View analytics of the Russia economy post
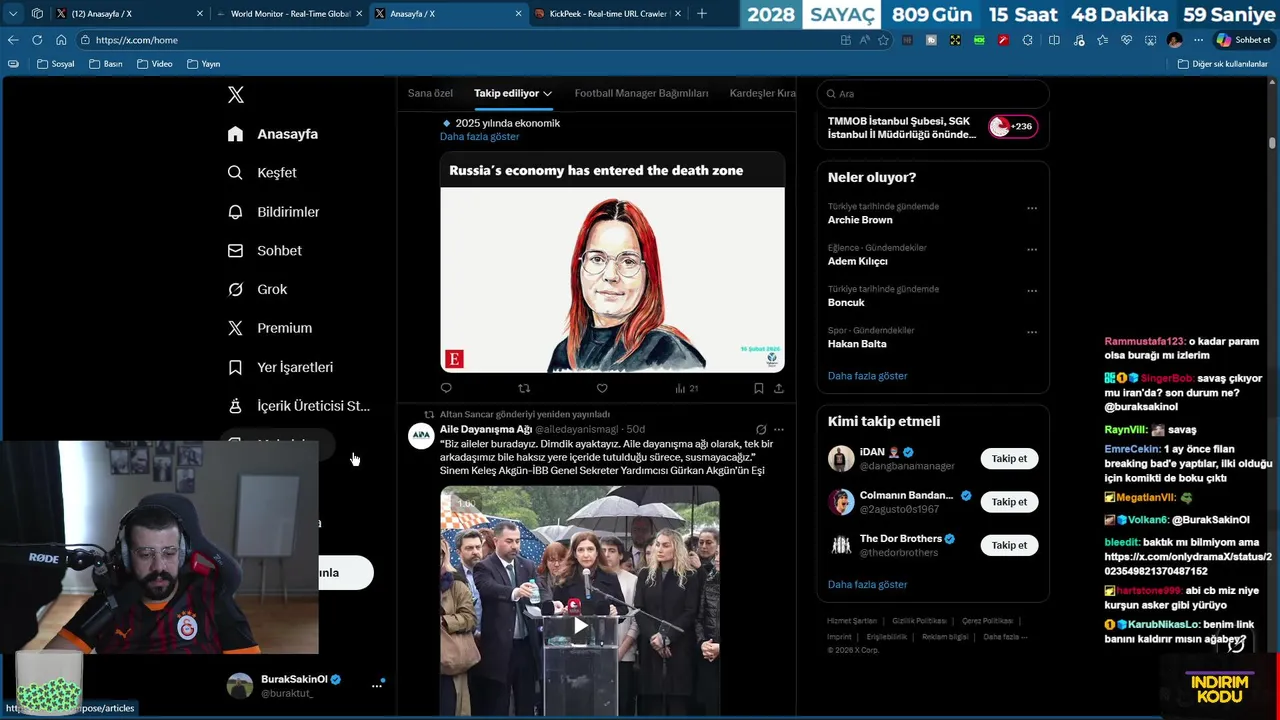Viewport: 1280px width, 720px height. point(686,388)
